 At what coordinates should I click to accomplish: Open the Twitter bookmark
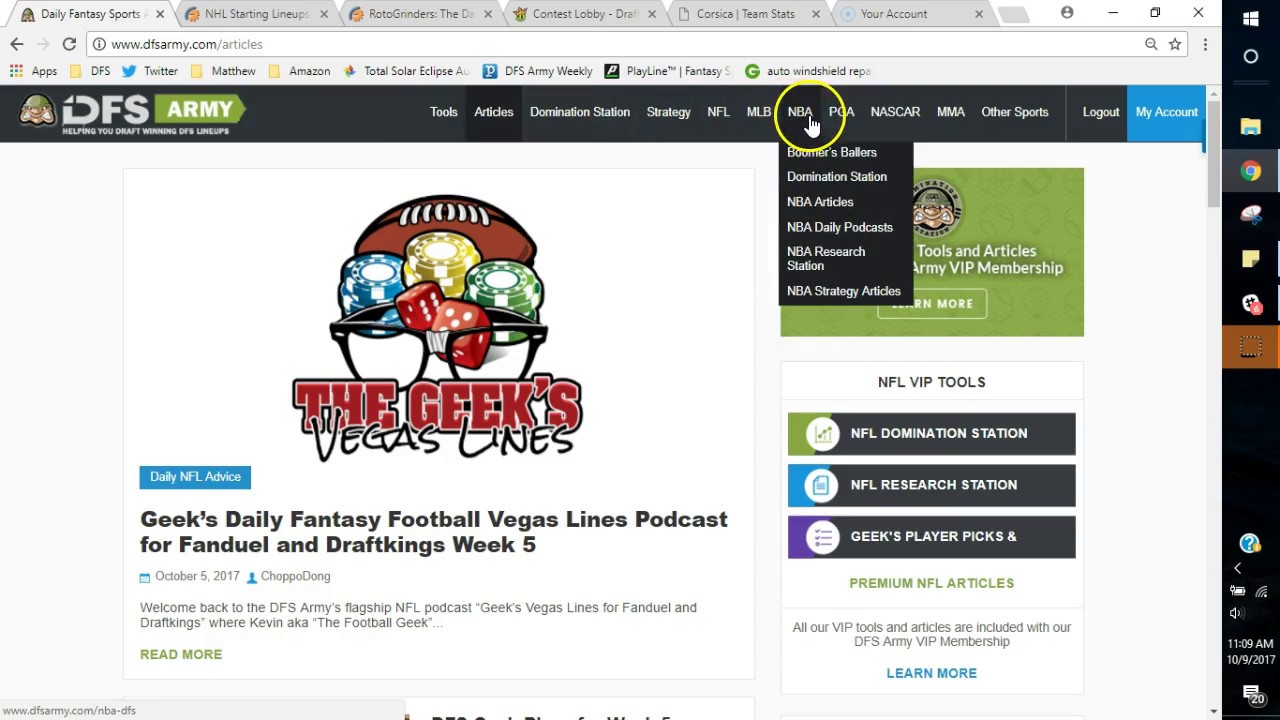tap(150, 71)
